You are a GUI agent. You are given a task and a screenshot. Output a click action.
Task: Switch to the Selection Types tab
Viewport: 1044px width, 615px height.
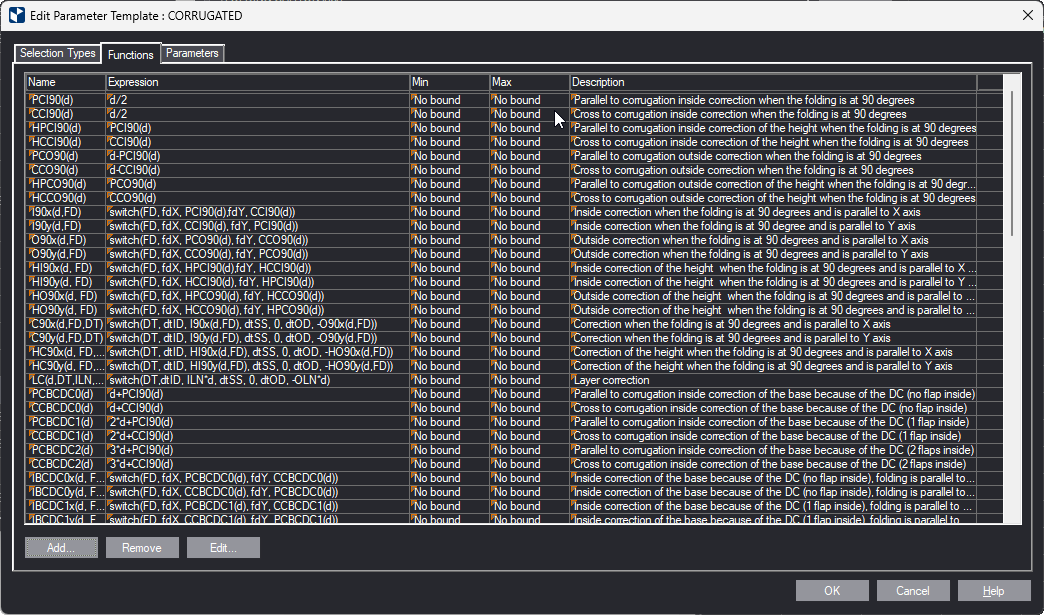point(58,53)
